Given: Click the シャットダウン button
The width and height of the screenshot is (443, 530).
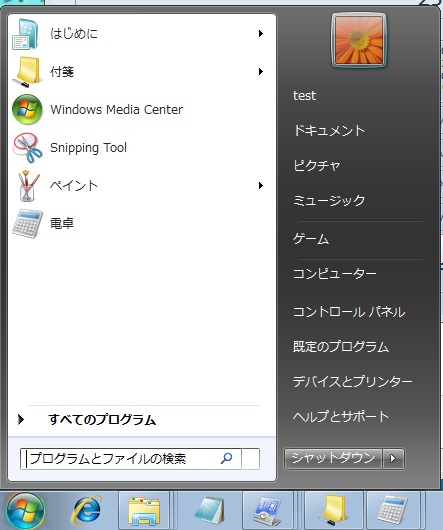Looking at the screenshot, I should 333,459.
